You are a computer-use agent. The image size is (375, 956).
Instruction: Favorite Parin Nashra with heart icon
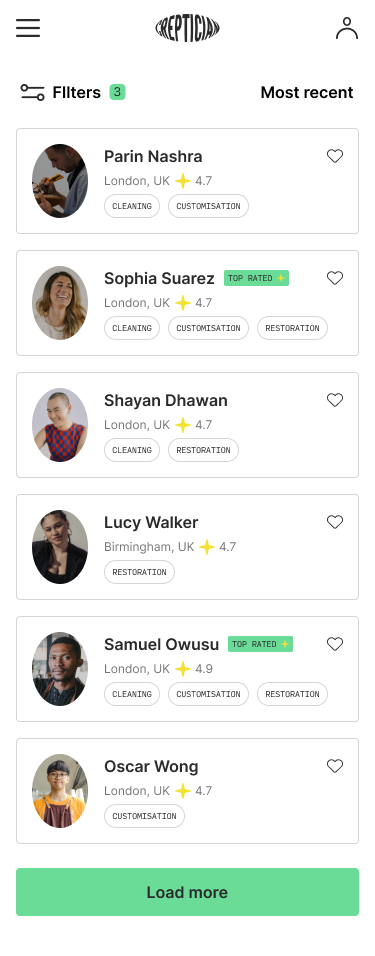click(x=335, y=156)
